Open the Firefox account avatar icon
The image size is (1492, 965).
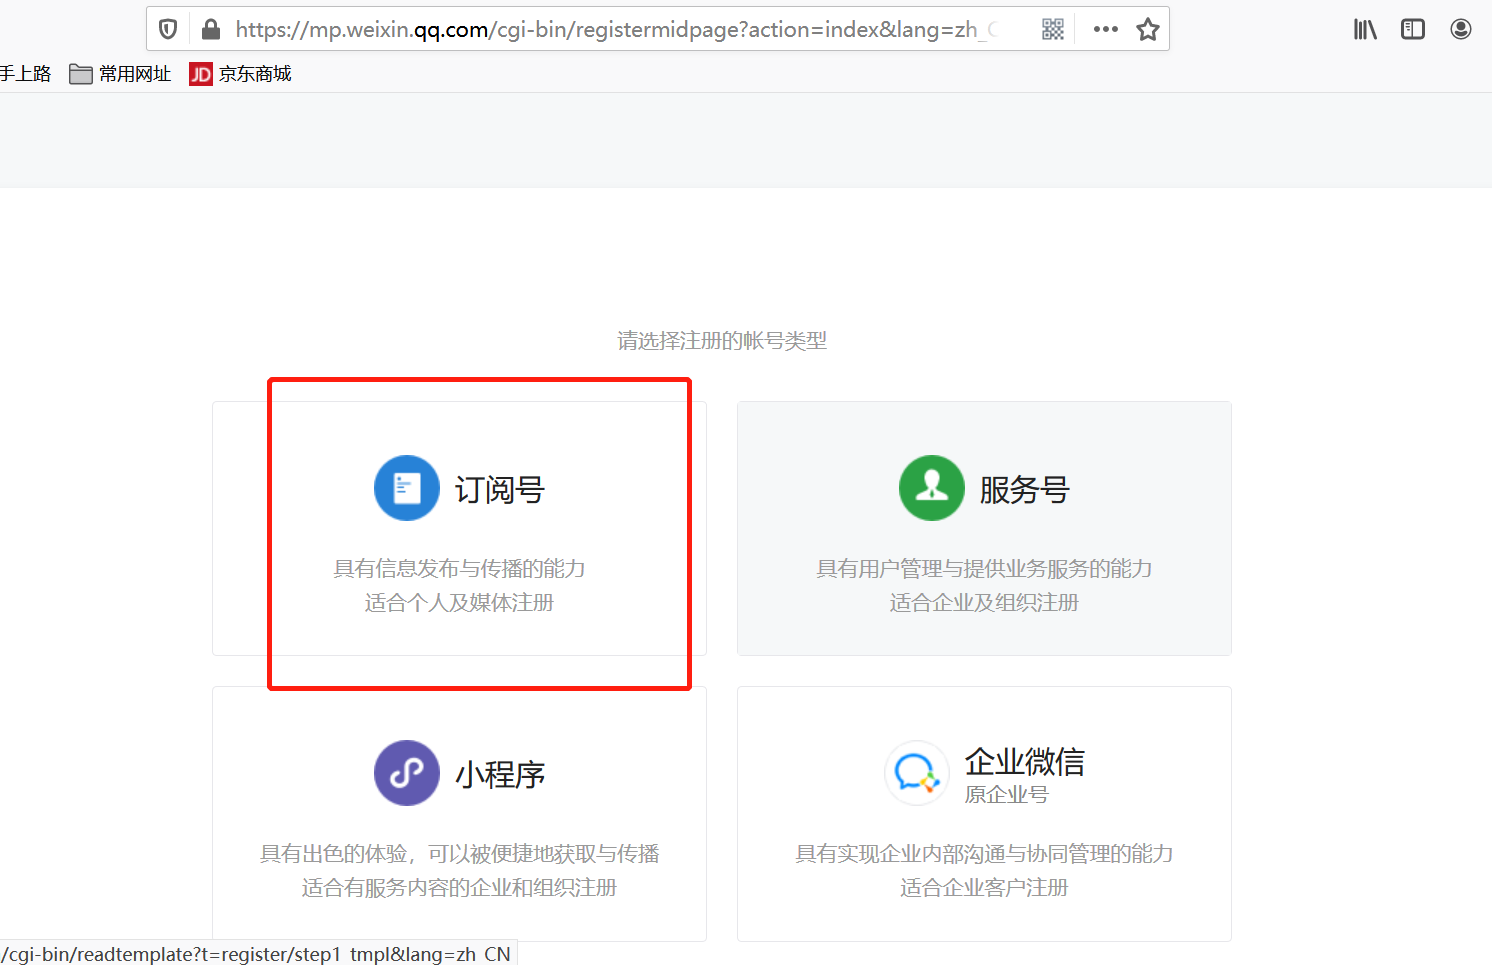1461,29
